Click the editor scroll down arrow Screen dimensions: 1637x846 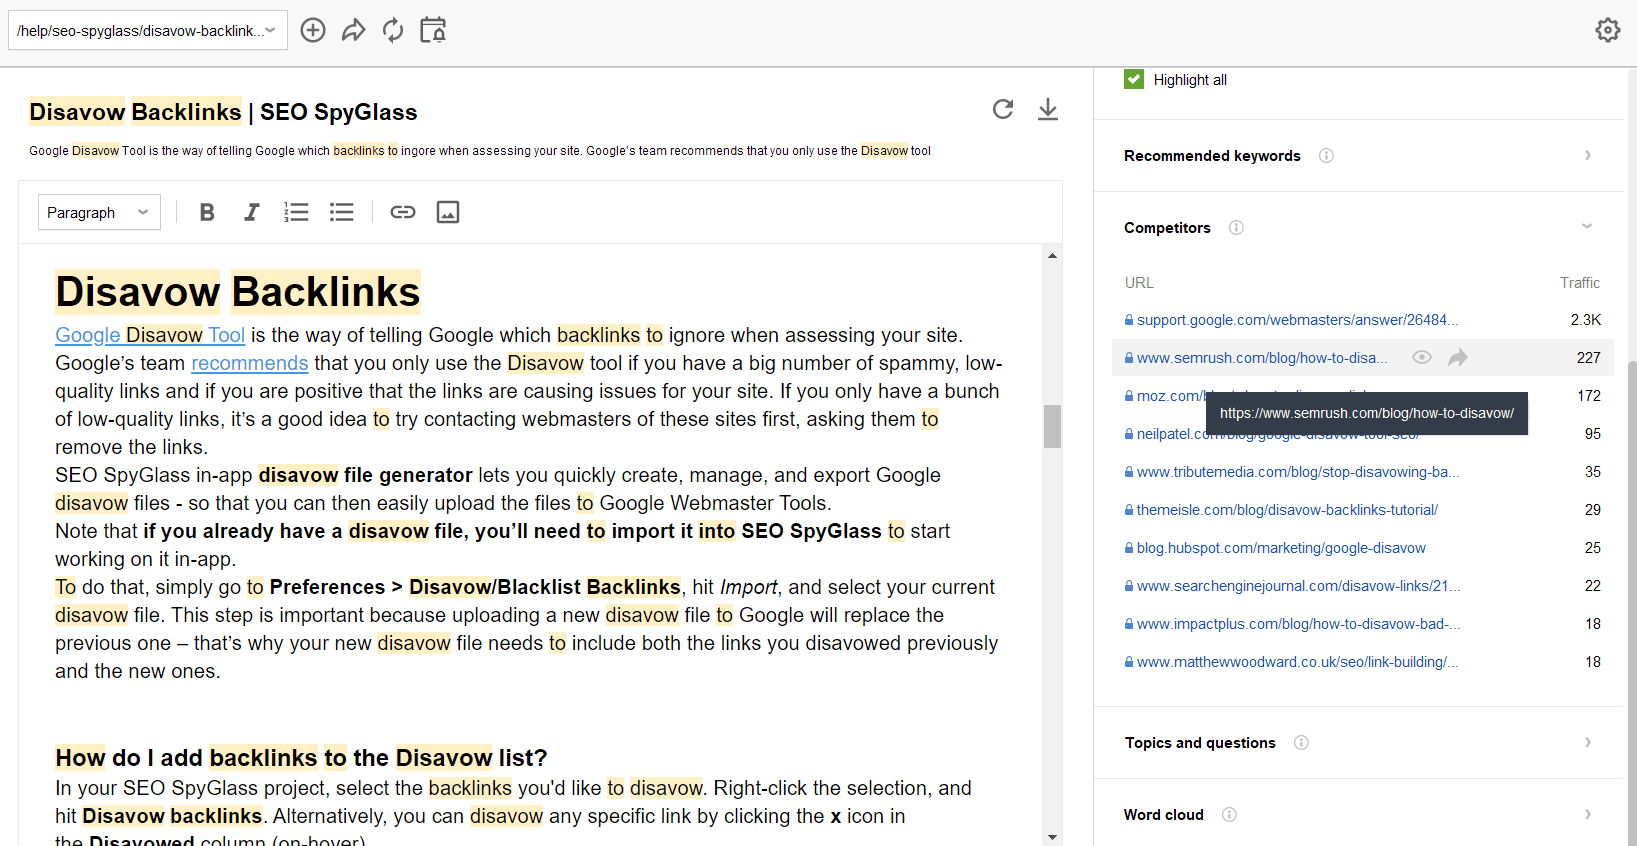1052,837
